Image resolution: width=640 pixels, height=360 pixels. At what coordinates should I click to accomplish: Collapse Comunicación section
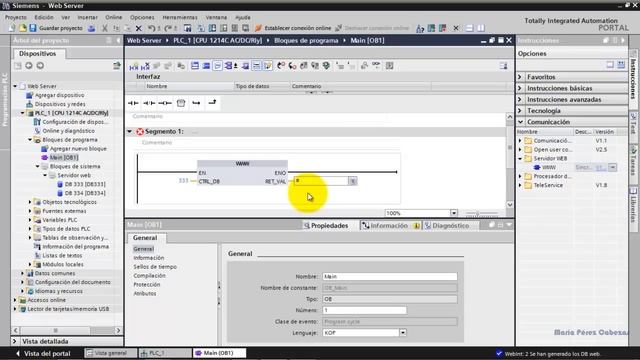pos(520,122)
